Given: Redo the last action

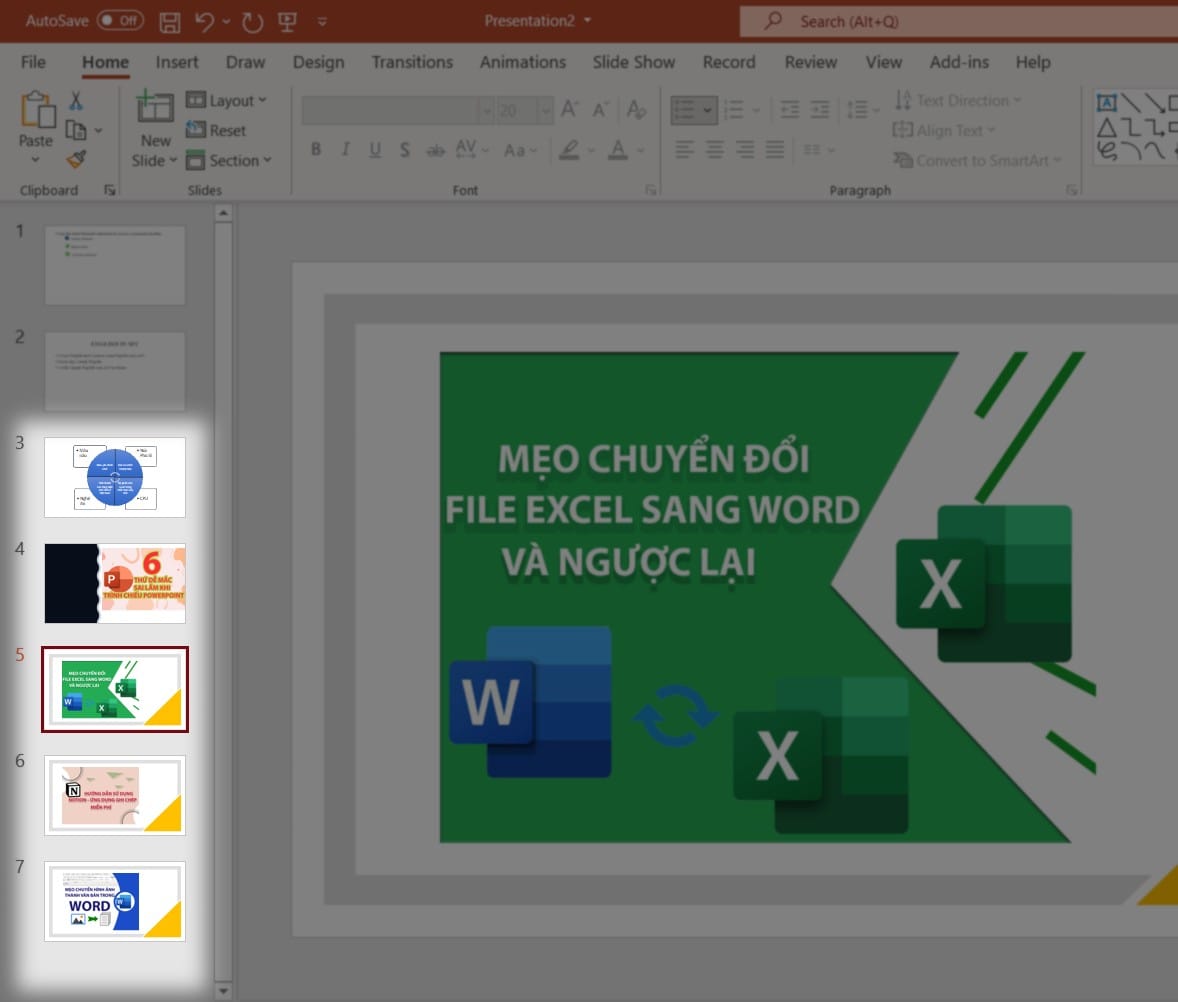Looking at the screenshot, I should click(x=252, y=22).
